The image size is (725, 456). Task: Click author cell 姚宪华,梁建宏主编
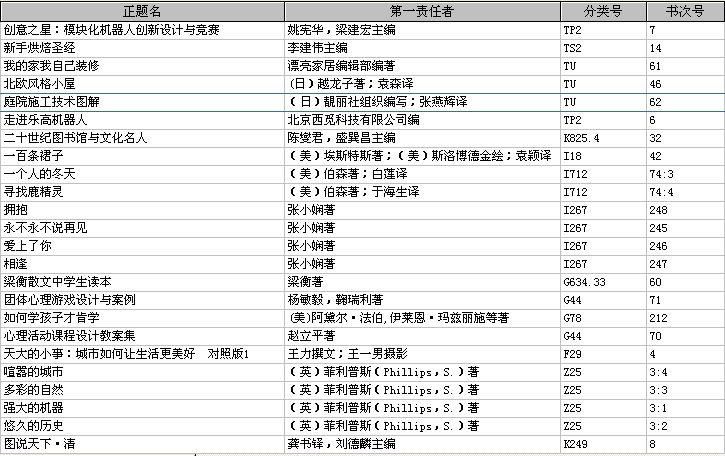tap(422, 31)
